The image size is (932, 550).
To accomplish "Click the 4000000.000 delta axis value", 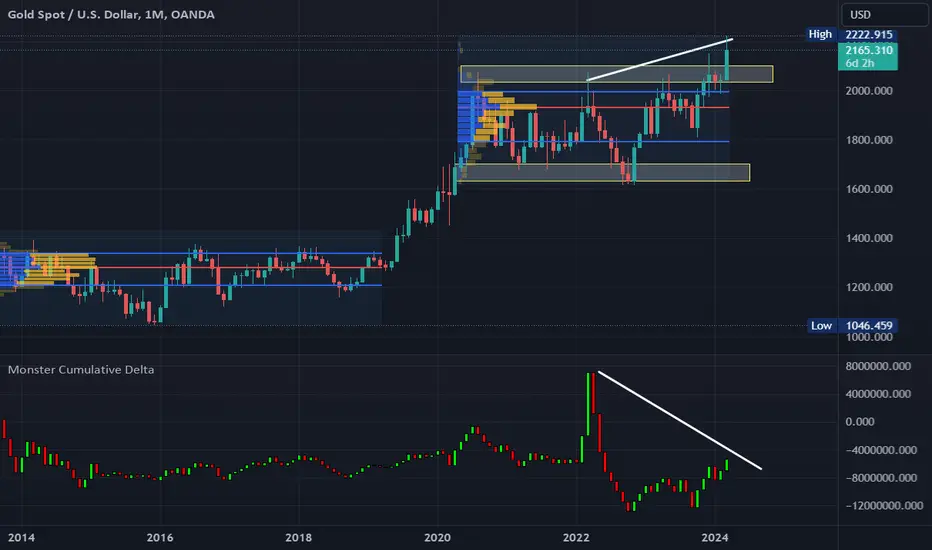I will tap(877, 394).
